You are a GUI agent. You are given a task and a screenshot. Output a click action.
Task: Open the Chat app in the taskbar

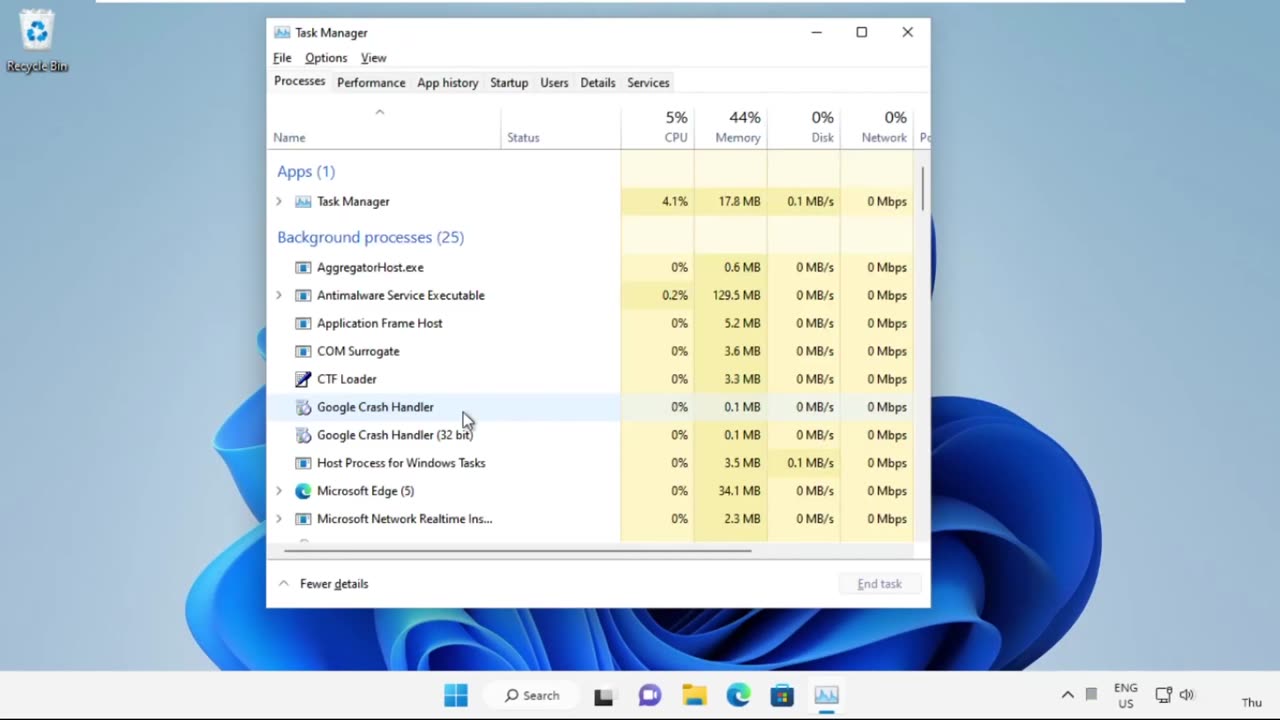pos(650,695)
